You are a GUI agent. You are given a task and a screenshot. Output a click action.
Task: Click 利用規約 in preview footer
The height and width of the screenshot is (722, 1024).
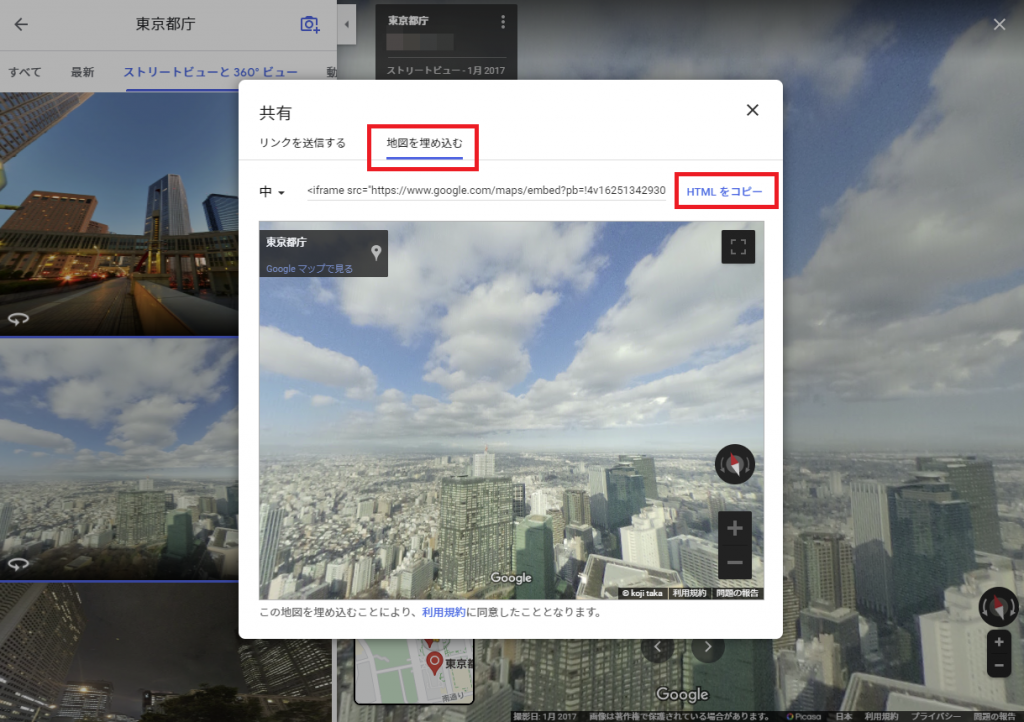pos(689,593)
